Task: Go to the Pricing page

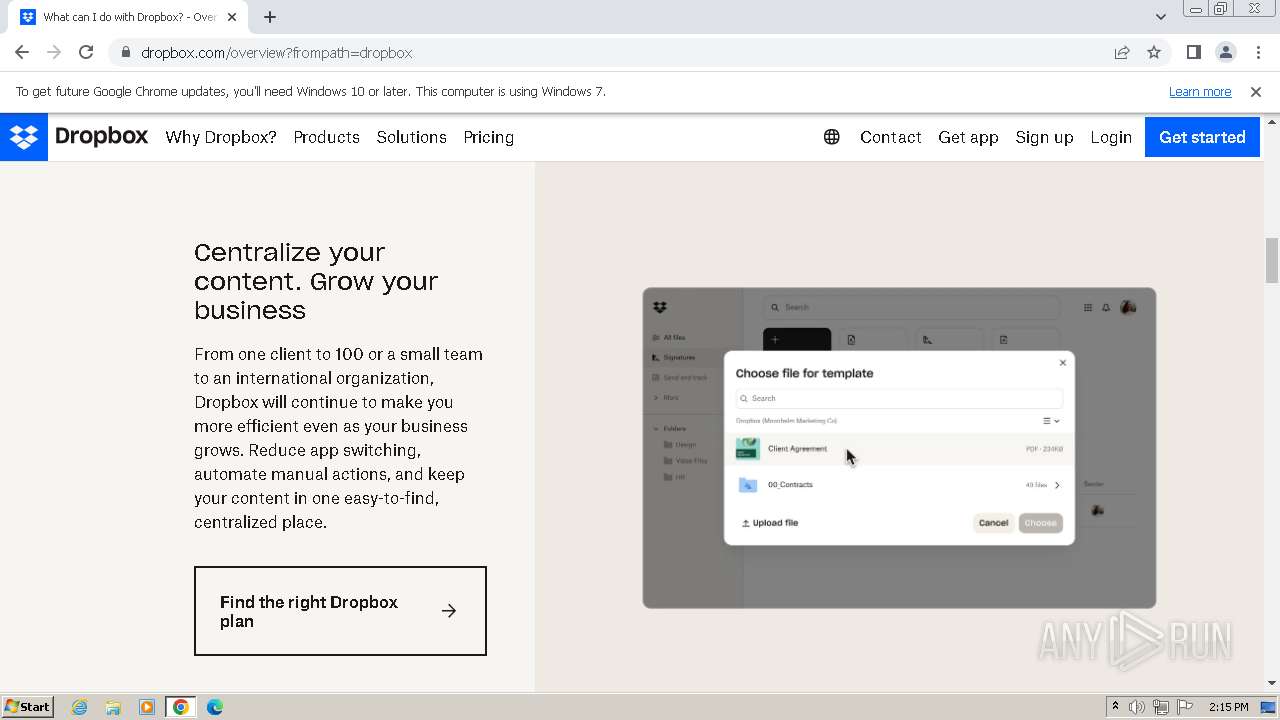Action: click(x=489, y=137)
